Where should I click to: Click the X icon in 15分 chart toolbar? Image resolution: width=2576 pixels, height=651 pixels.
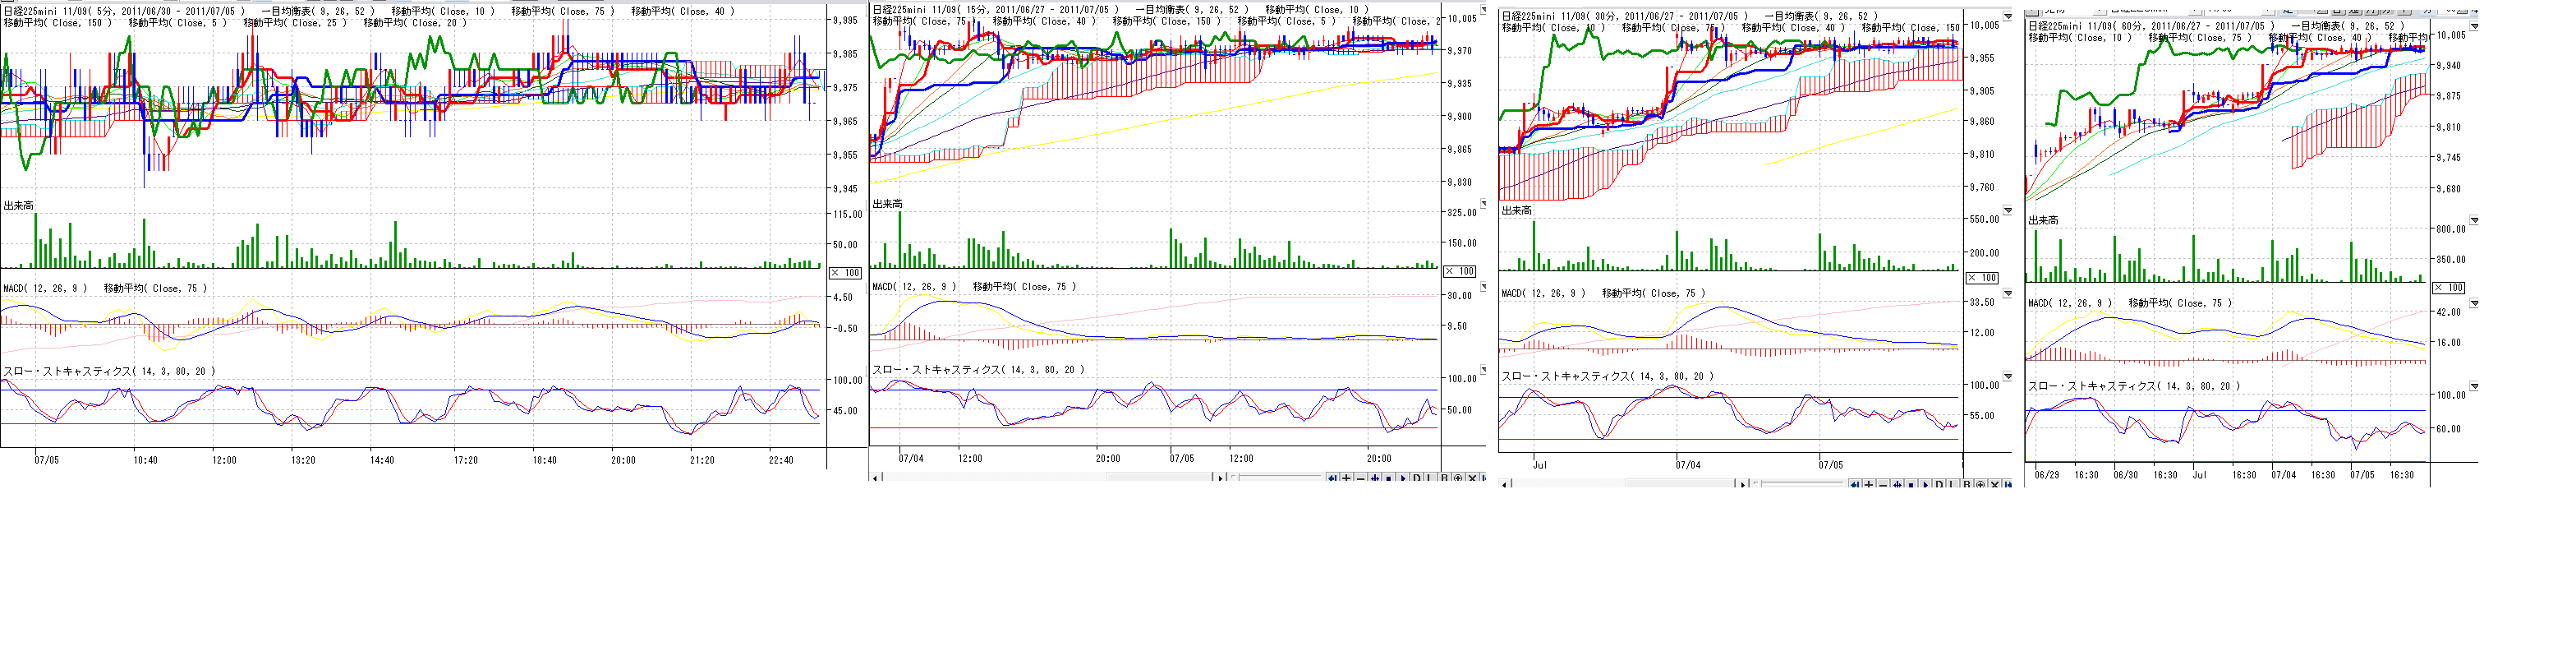(x=1472, y=478)
